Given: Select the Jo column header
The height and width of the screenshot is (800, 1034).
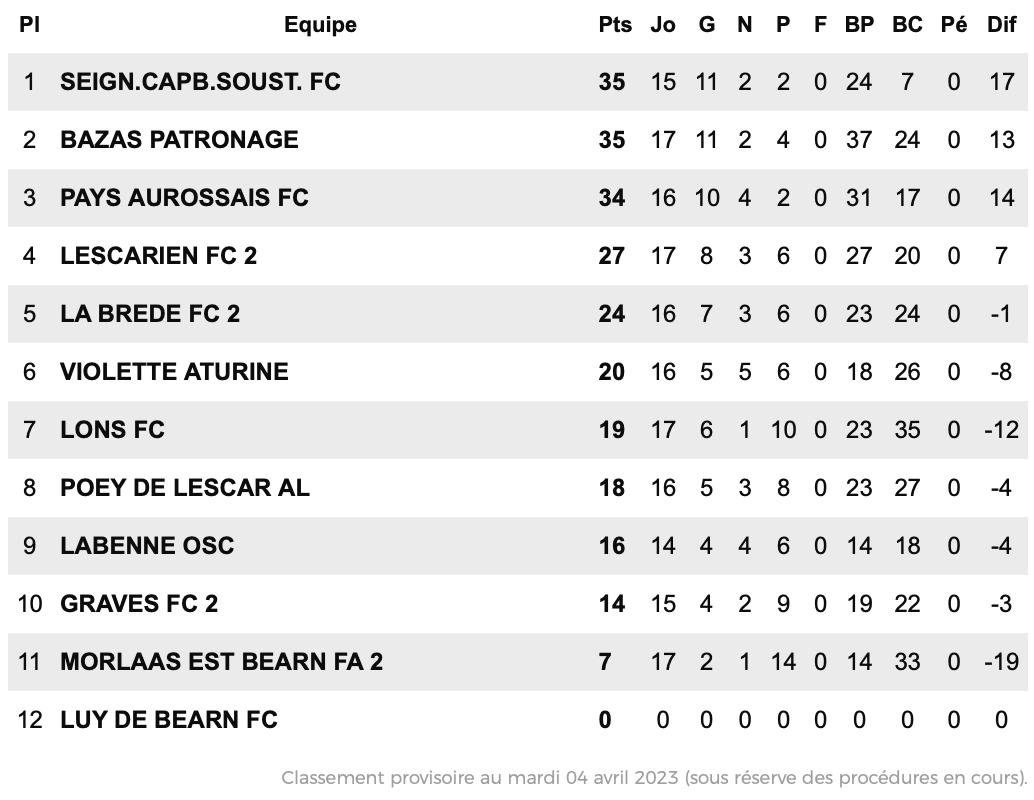Looking at the screenshot, I should coord(663,24).
